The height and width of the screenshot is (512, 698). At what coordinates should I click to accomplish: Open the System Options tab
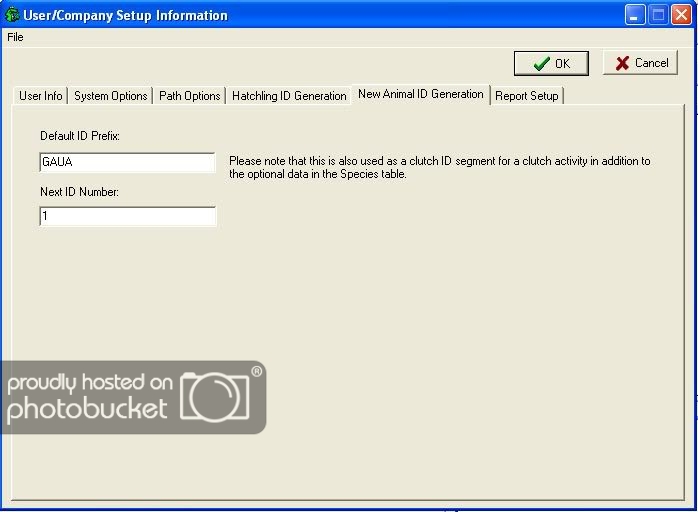coord(111,96)
